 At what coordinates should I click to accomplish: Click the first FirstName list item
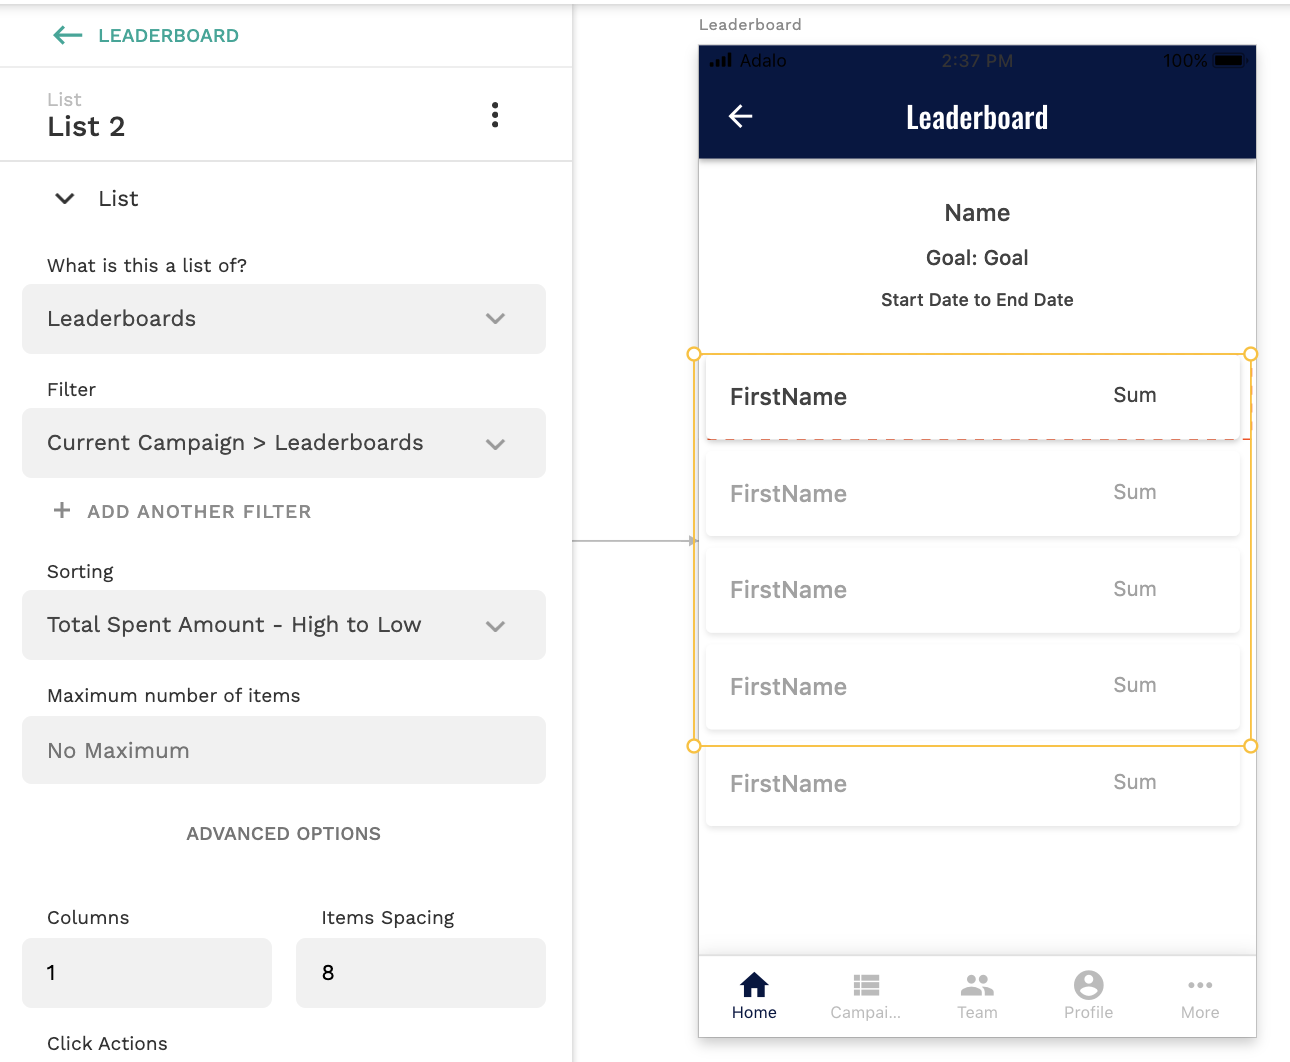click(x=788, y=397)
